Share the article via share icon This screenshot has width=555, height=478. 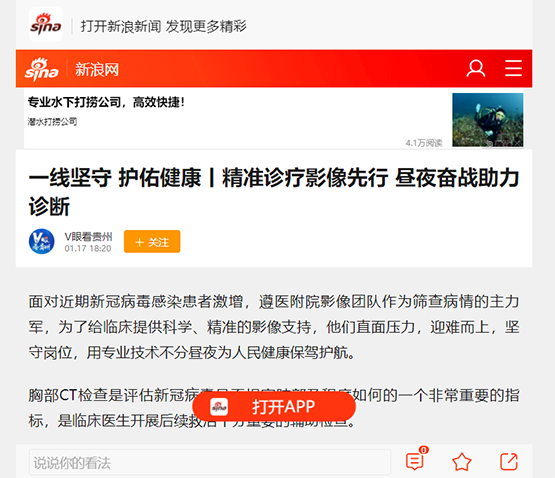509,462
